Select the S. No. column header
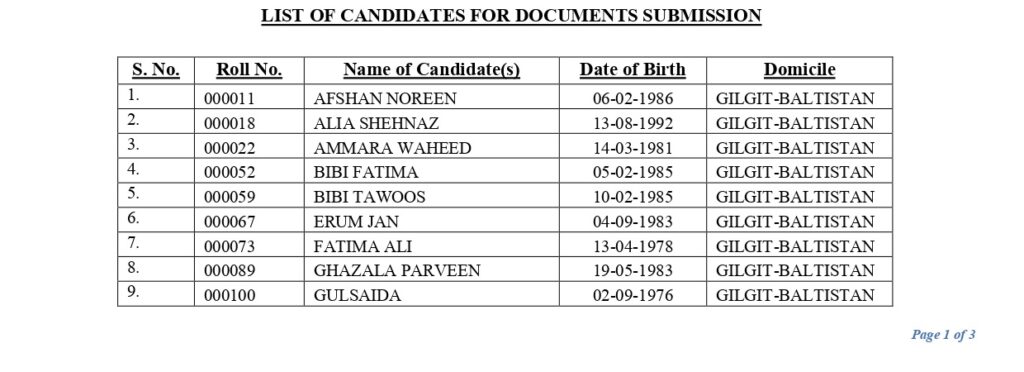 (156, 70)
